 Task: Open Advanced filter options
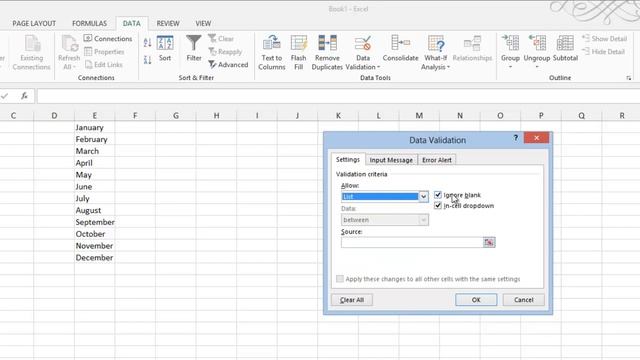click(228, 64)
